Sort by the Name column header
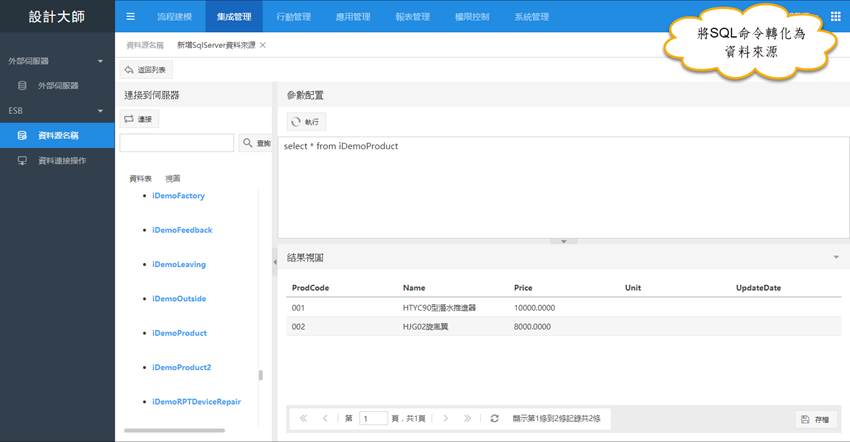850x442 pixels. (414, 288)
